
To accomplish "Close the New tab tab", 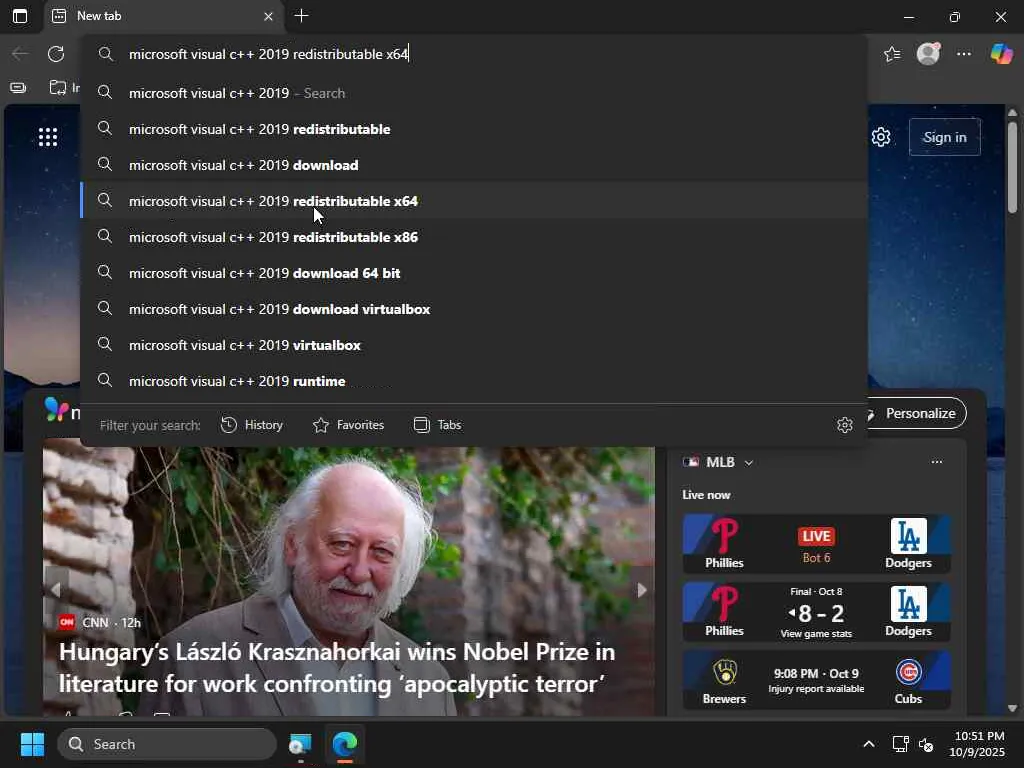I will tap(268, 16).
